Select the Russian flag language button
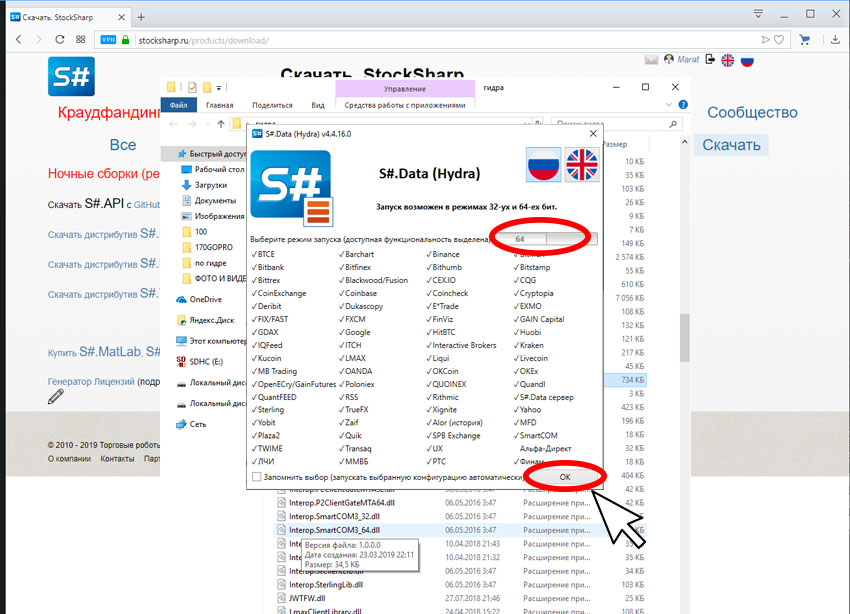The image size is (850, 614). [x=544, y=165]
